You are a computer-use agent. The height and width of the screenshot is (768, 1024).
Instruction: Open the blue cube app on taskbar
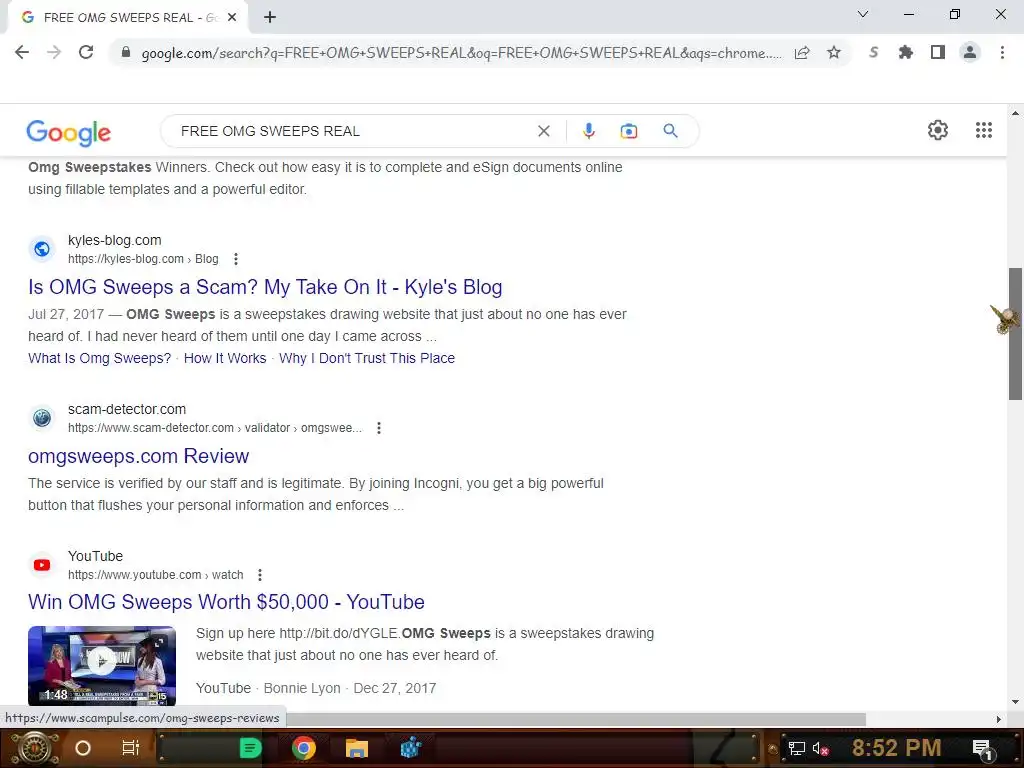pos(410,748)
